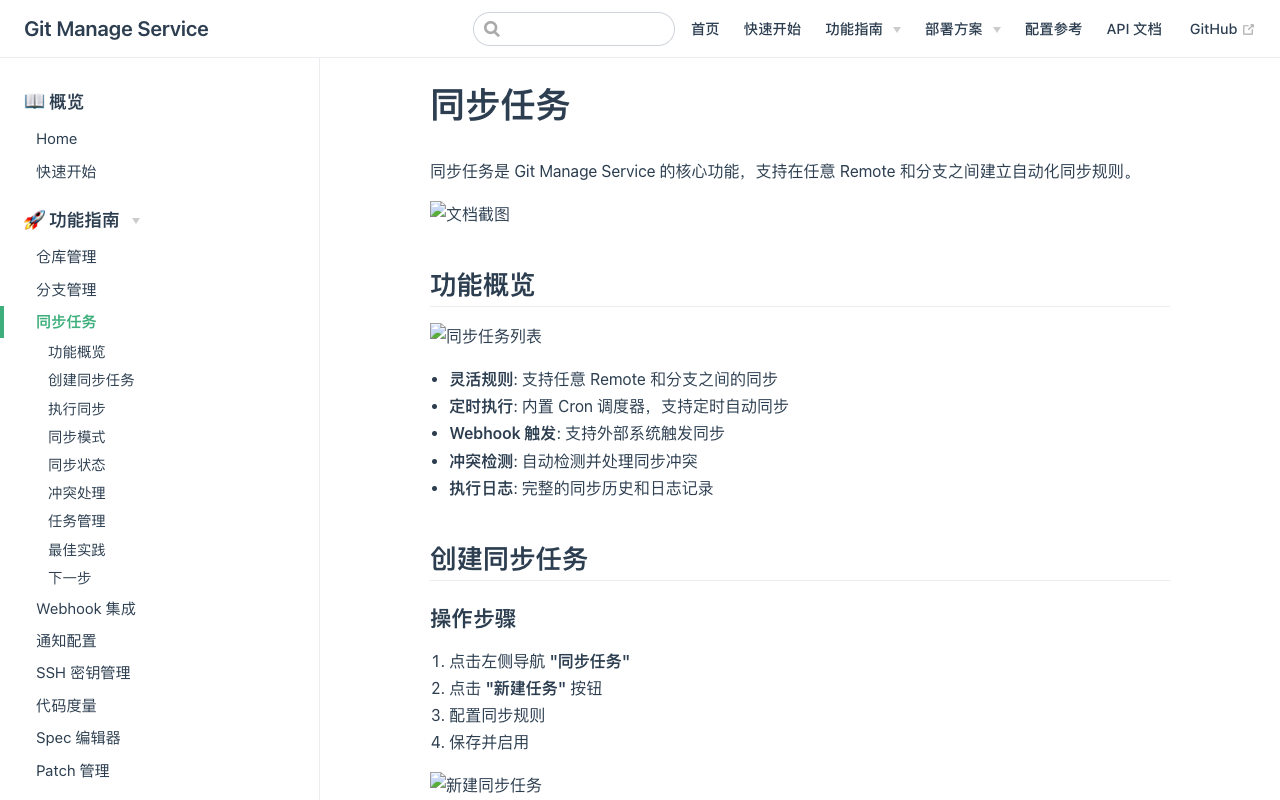Go to SSH 密钥管理 in the sidebar

(83, 673)
